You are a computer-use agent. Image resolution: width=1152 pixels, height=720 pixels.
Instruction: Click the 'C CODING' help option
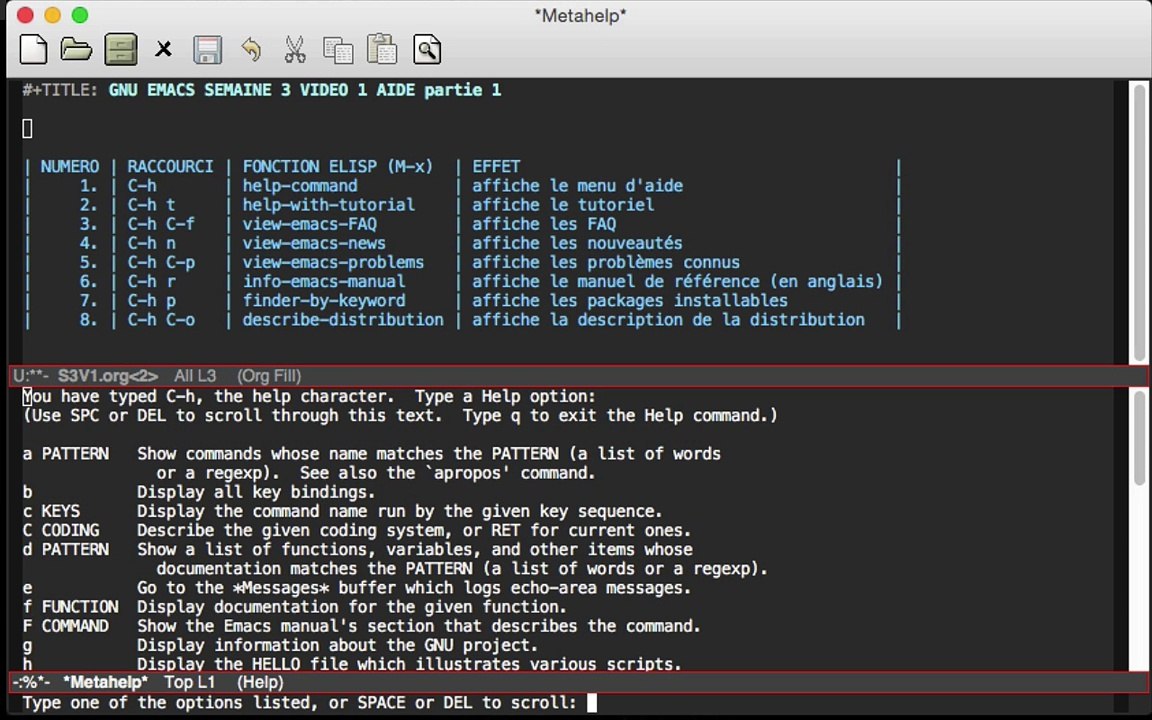[60, 530]
